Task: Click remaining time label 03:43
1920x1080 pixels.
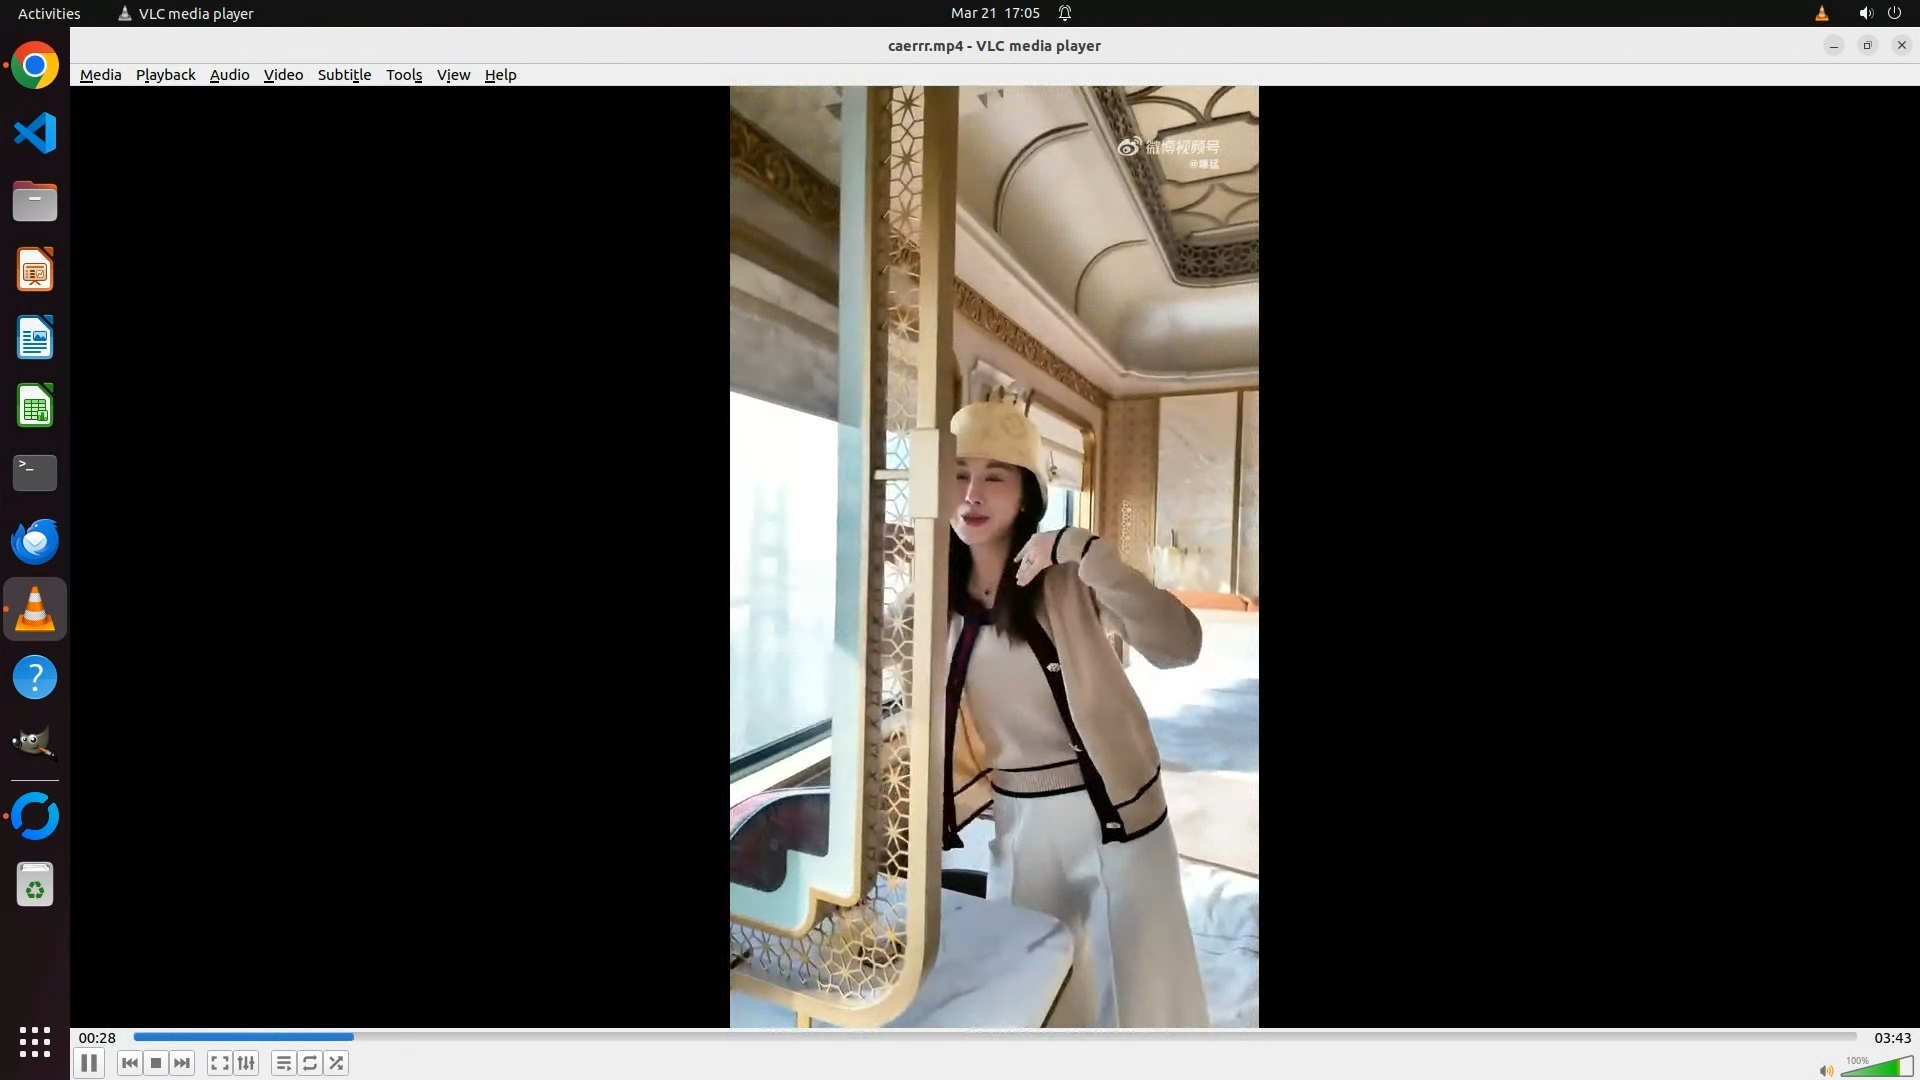Action: [1892, 1038]
